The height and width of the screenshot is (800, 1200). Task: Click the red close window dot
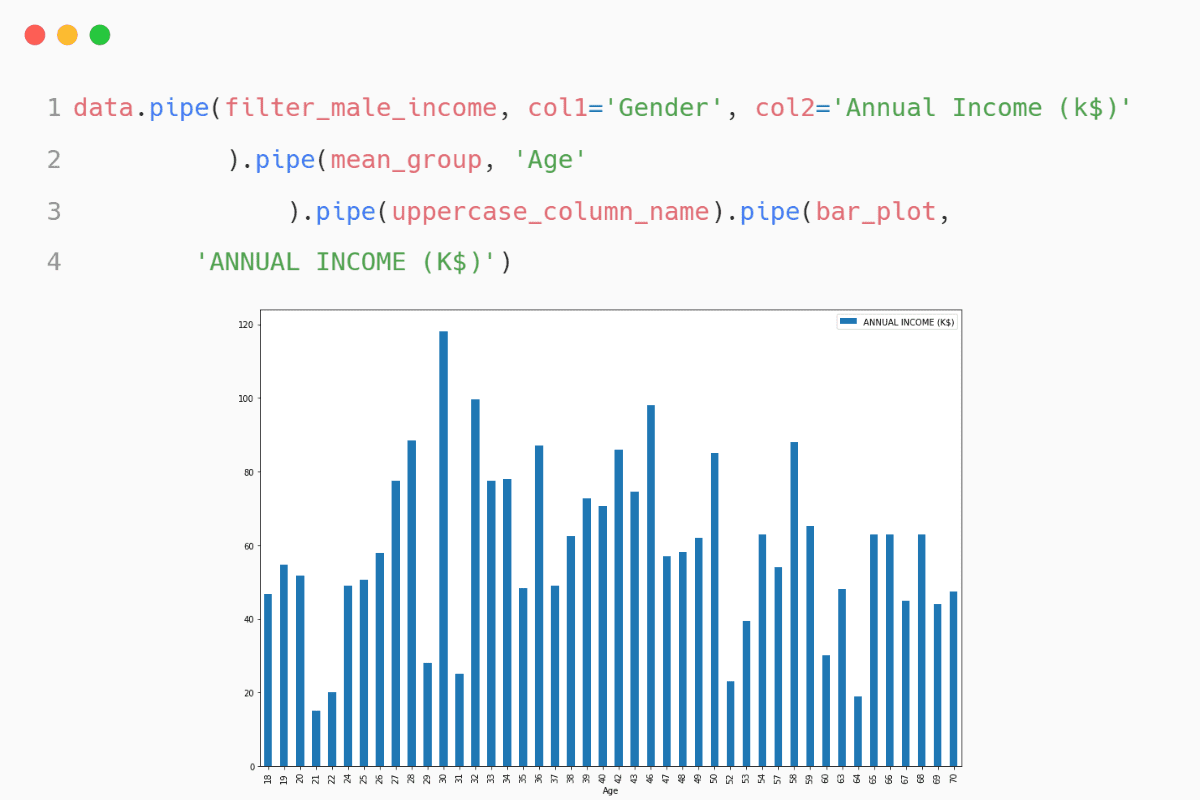click(x=35, y=35)
